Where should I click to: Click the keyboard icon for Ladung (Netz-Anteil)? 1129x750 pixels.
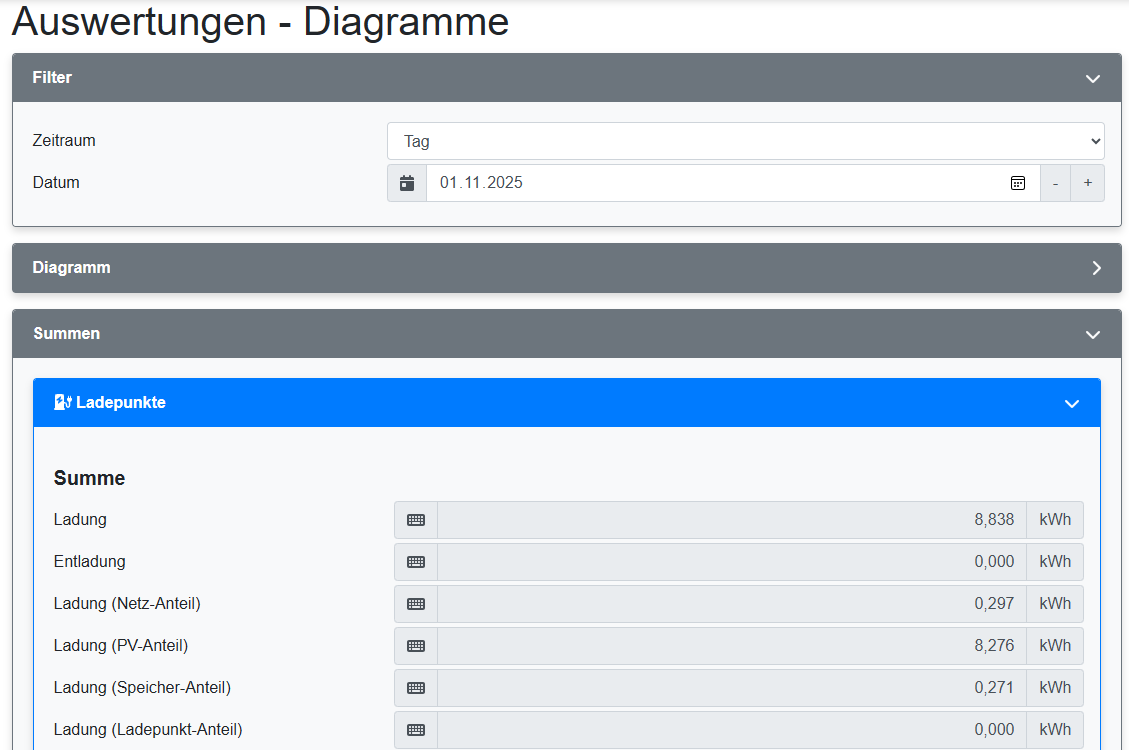click(415, 603)
